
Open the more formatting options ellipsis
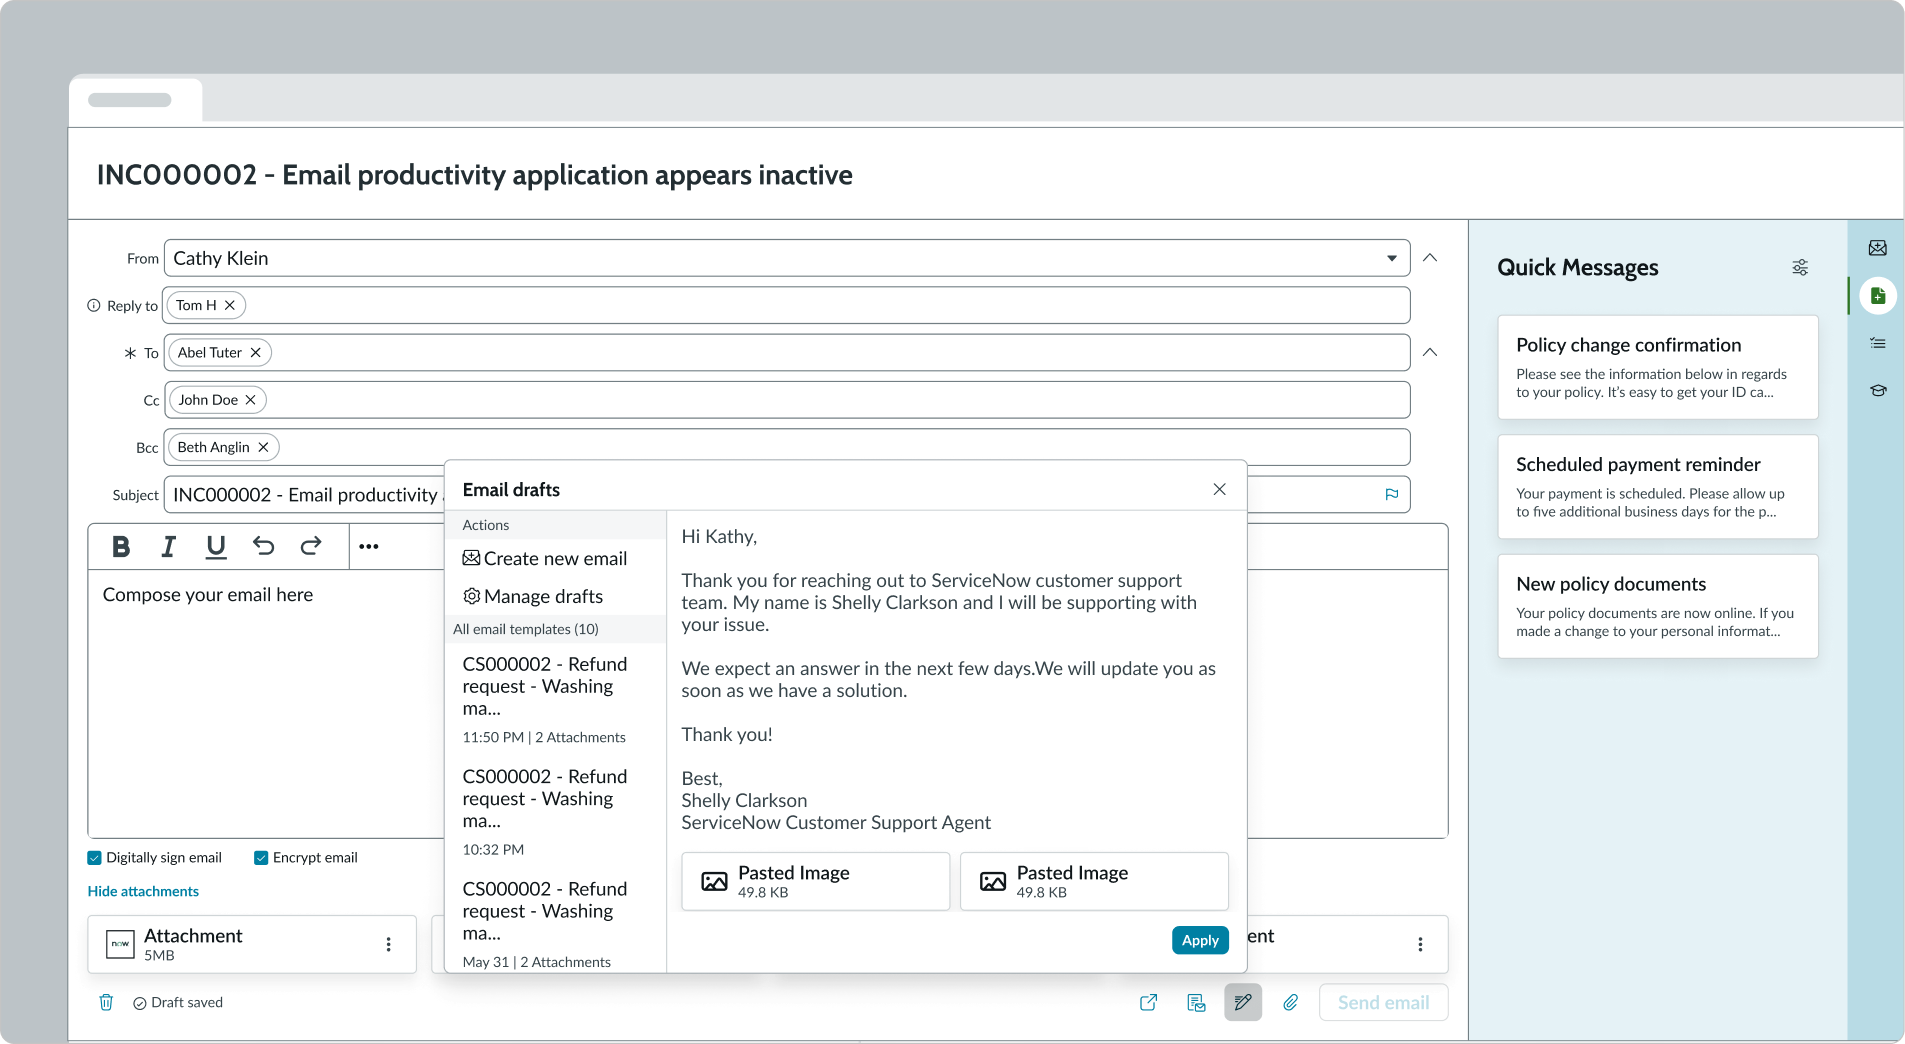click(x=368, y=546)
